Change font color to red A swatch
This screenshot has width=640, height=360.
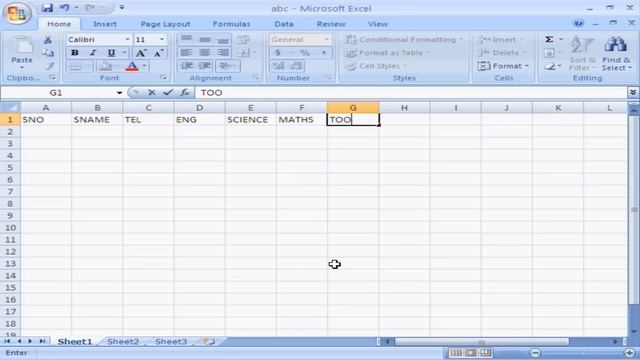click(x=132, y=66)
